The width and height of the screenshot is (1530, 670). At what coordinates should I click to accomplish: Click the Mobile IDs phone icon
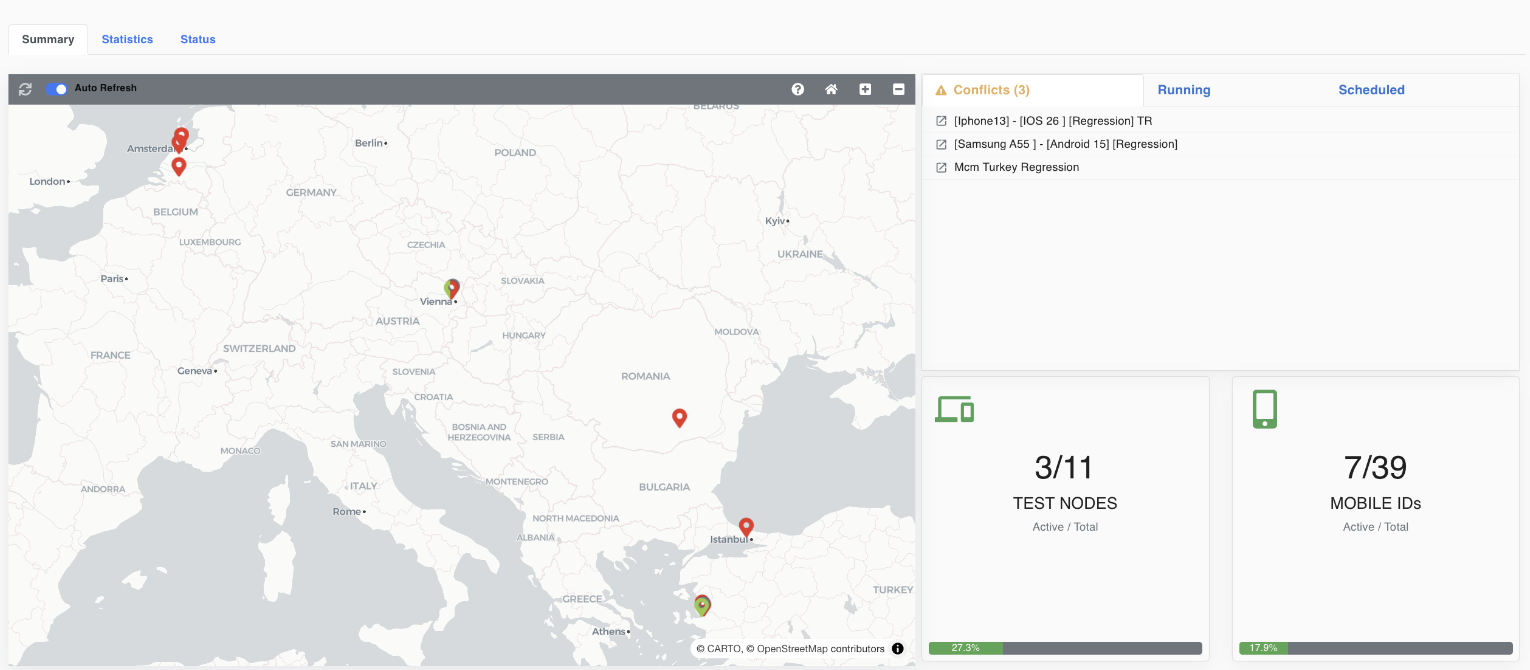tap(1265, 409)
